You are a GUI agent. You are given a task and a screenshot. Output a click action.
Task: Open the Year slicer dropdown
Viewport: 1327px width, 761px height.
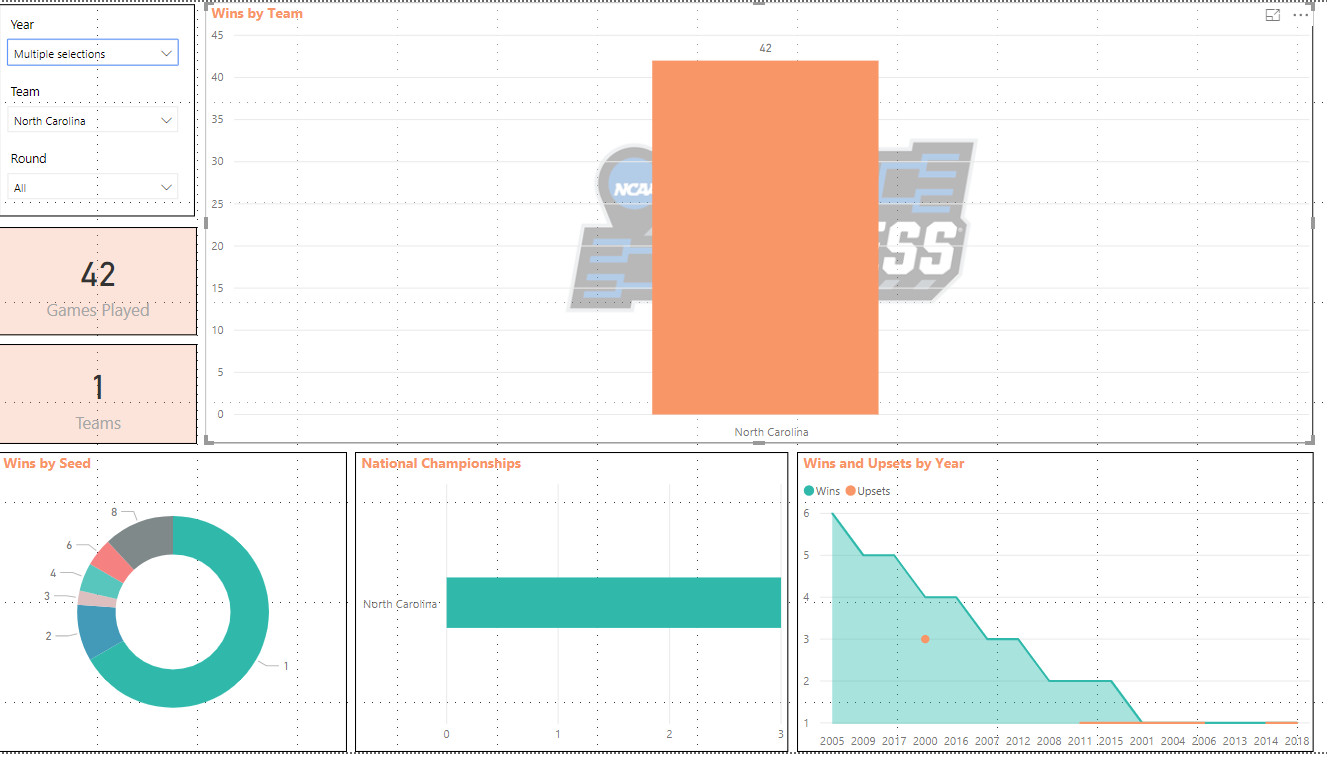[x=93, y=53]
